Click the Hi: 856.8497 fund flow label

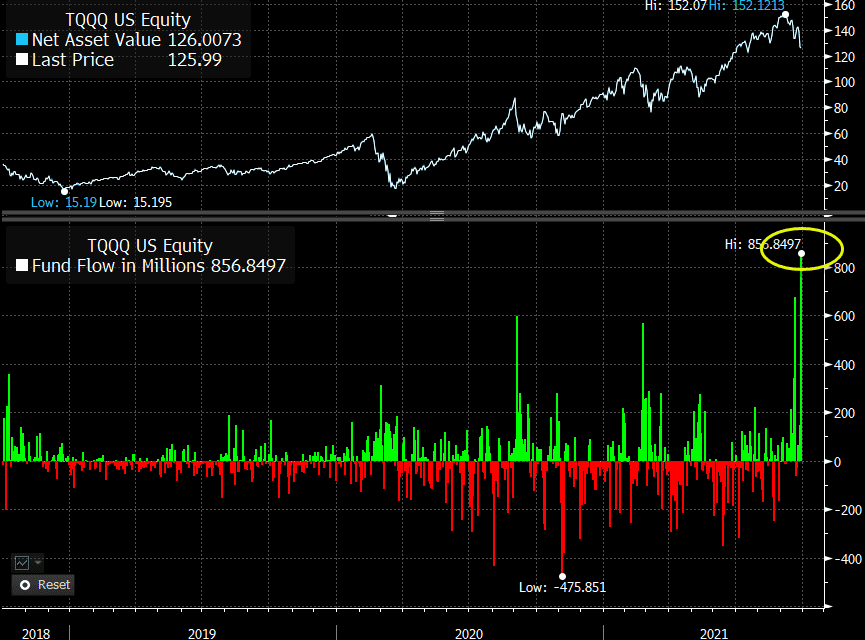click(762, 244)
